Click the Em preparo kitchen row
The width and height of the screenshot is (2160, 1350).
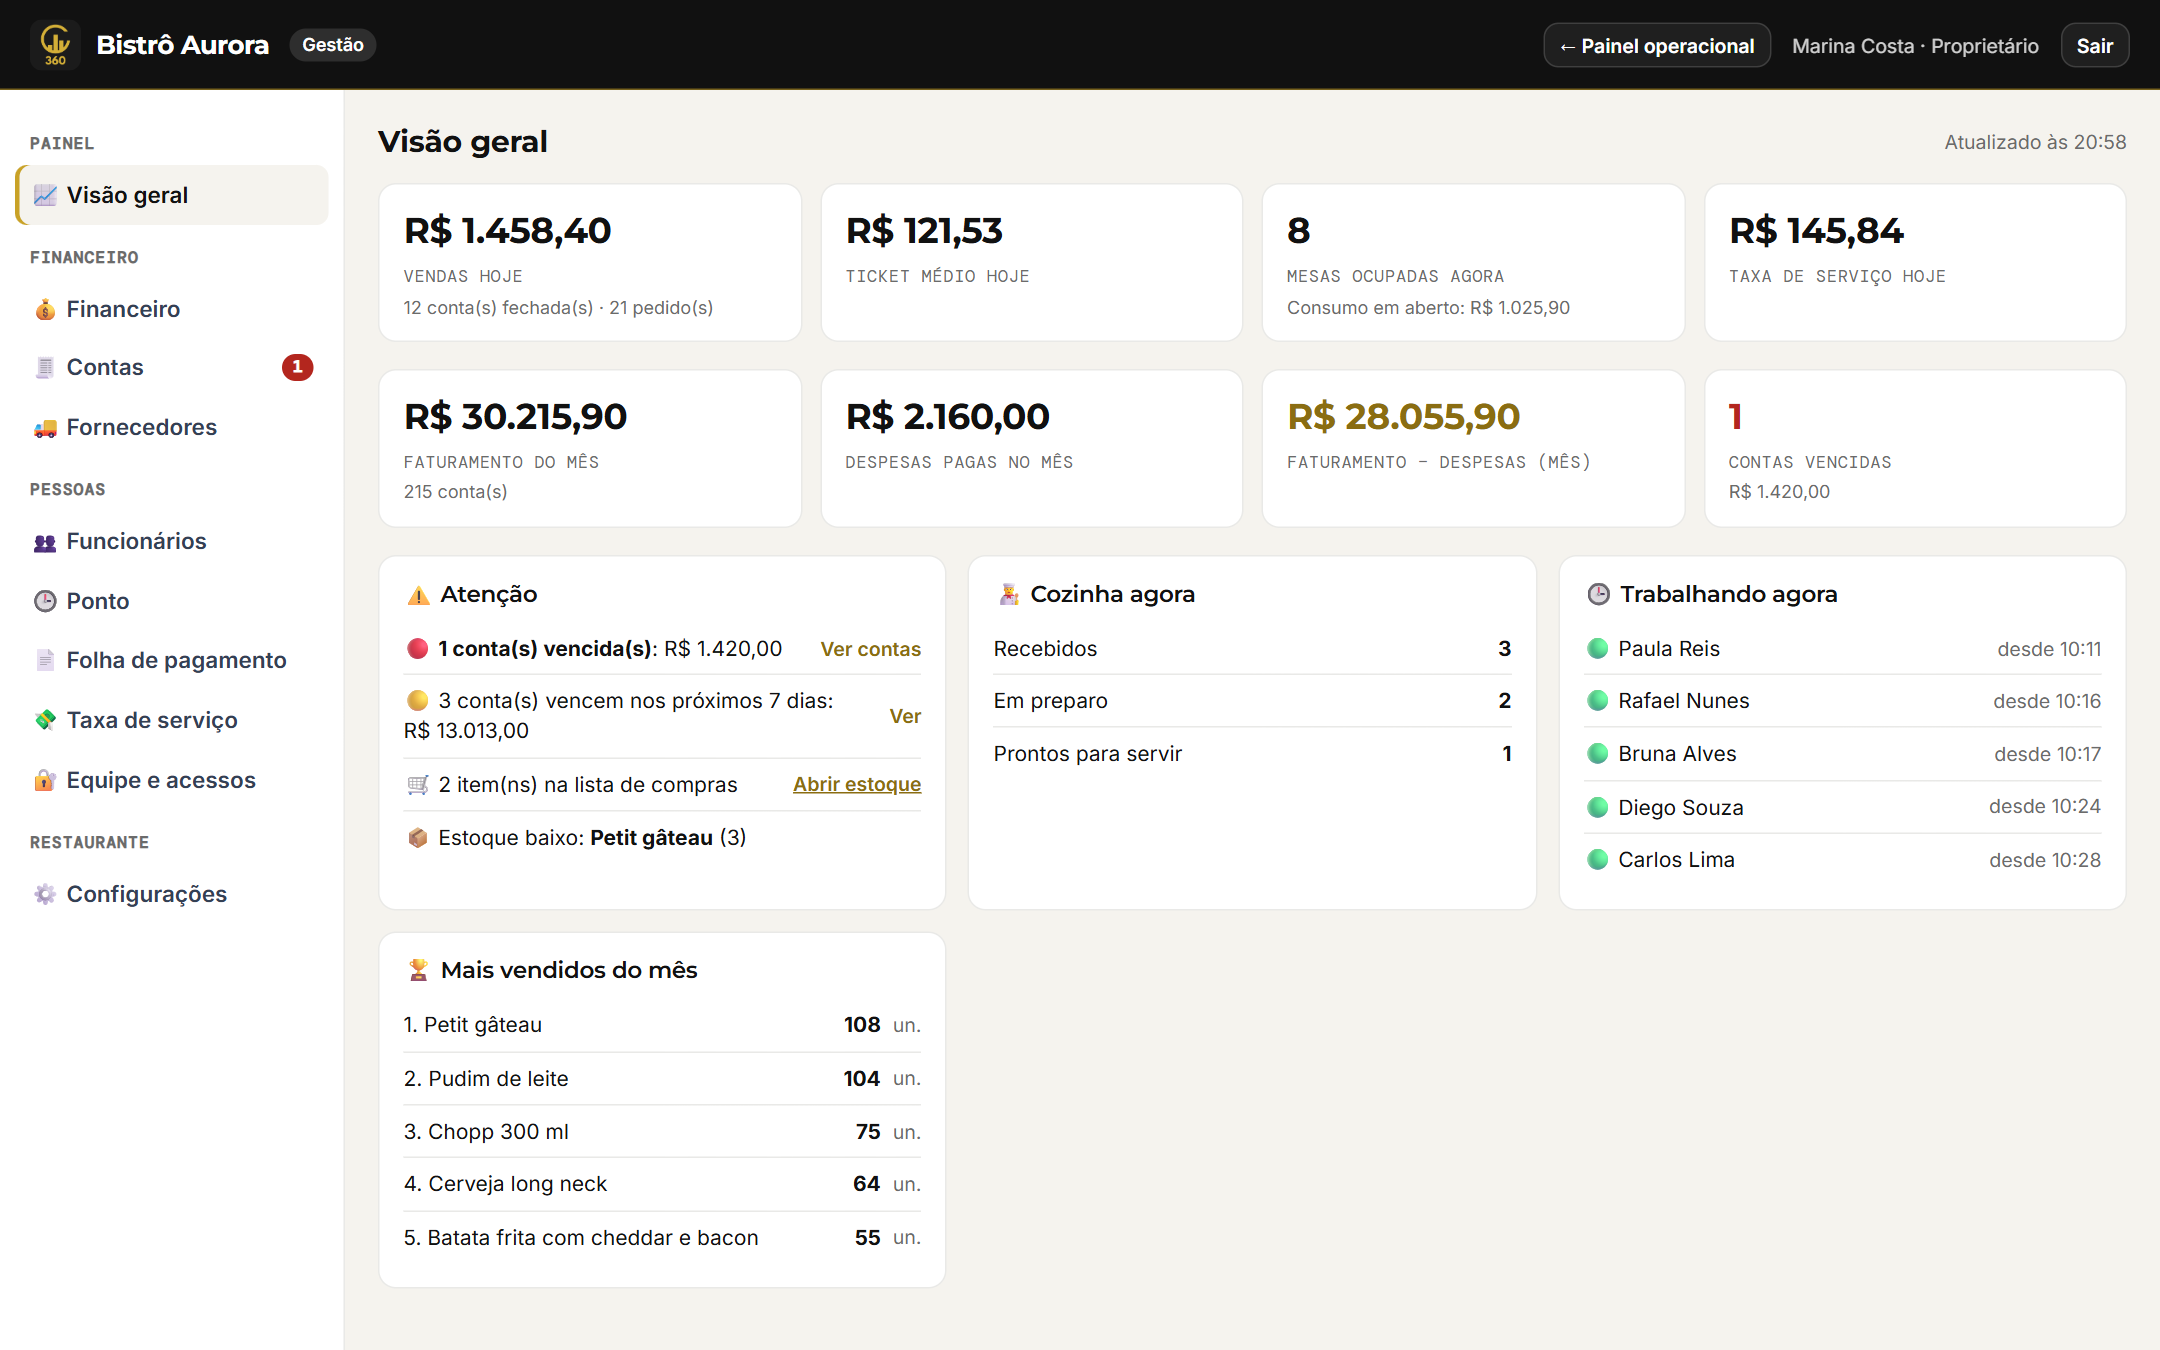click(1252, 701)
